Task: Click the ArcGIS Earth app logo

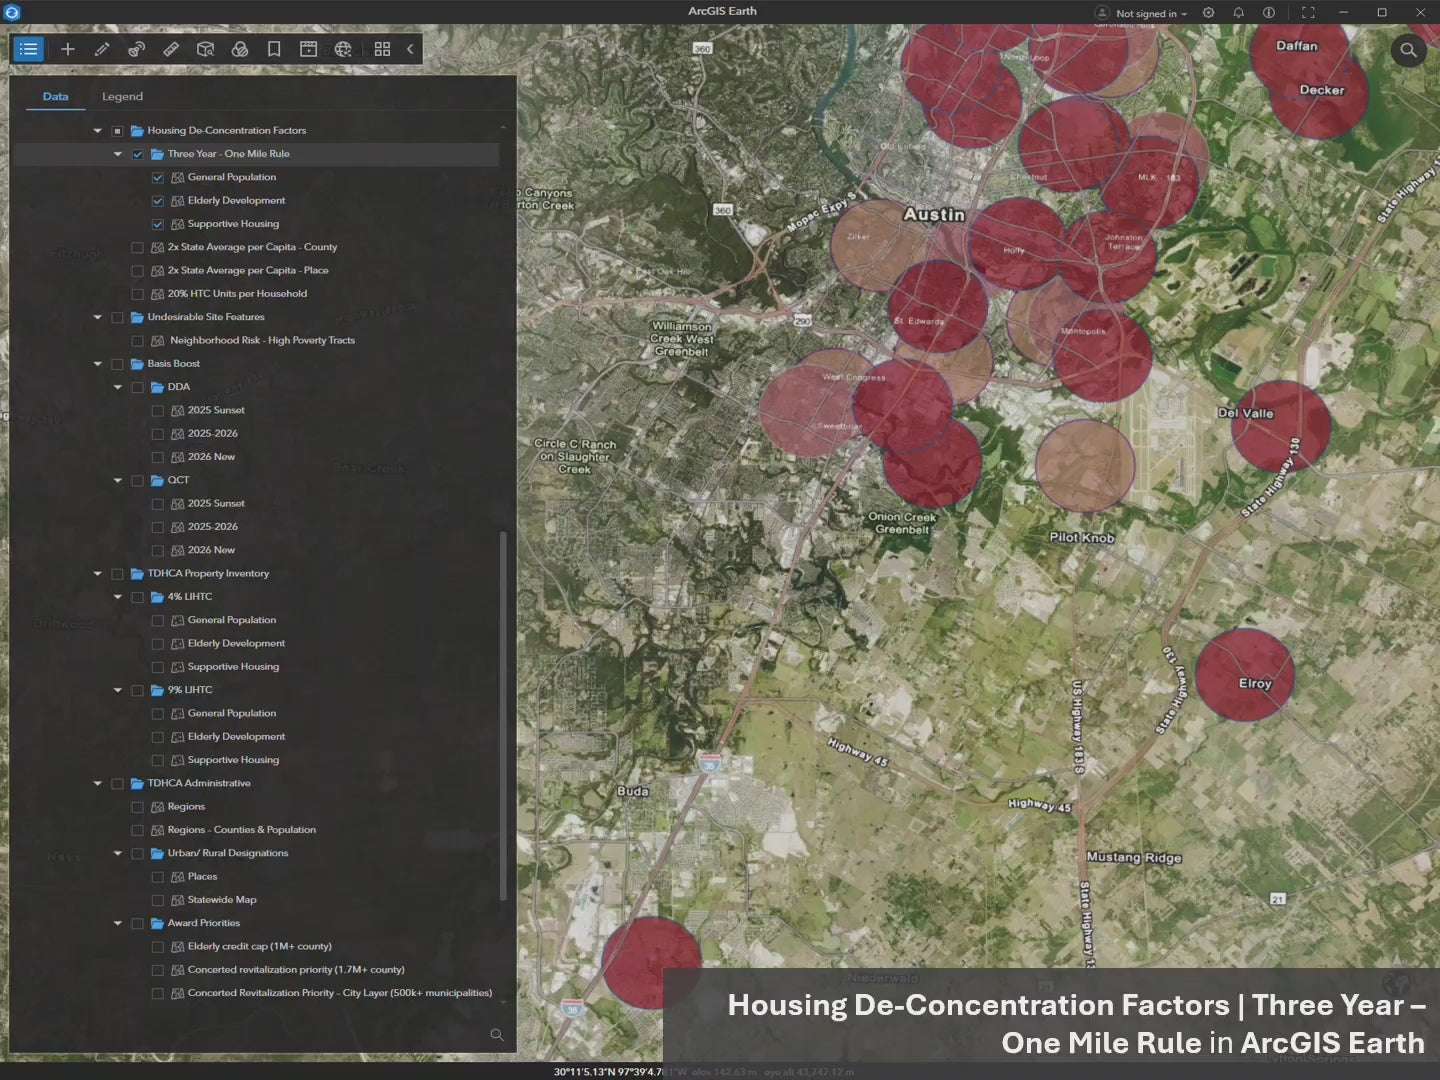Action: pyautogui.click(x=12, y=12)
